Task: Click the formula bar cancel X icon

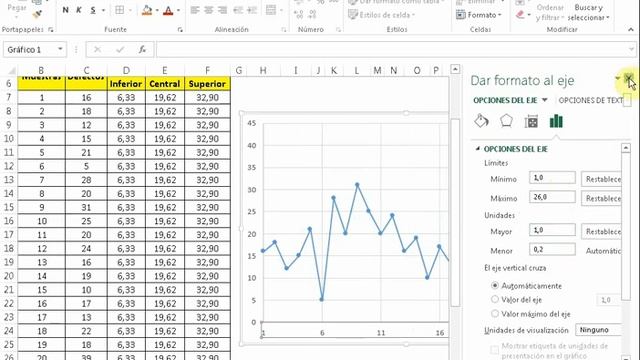Action: click(98, 50)
